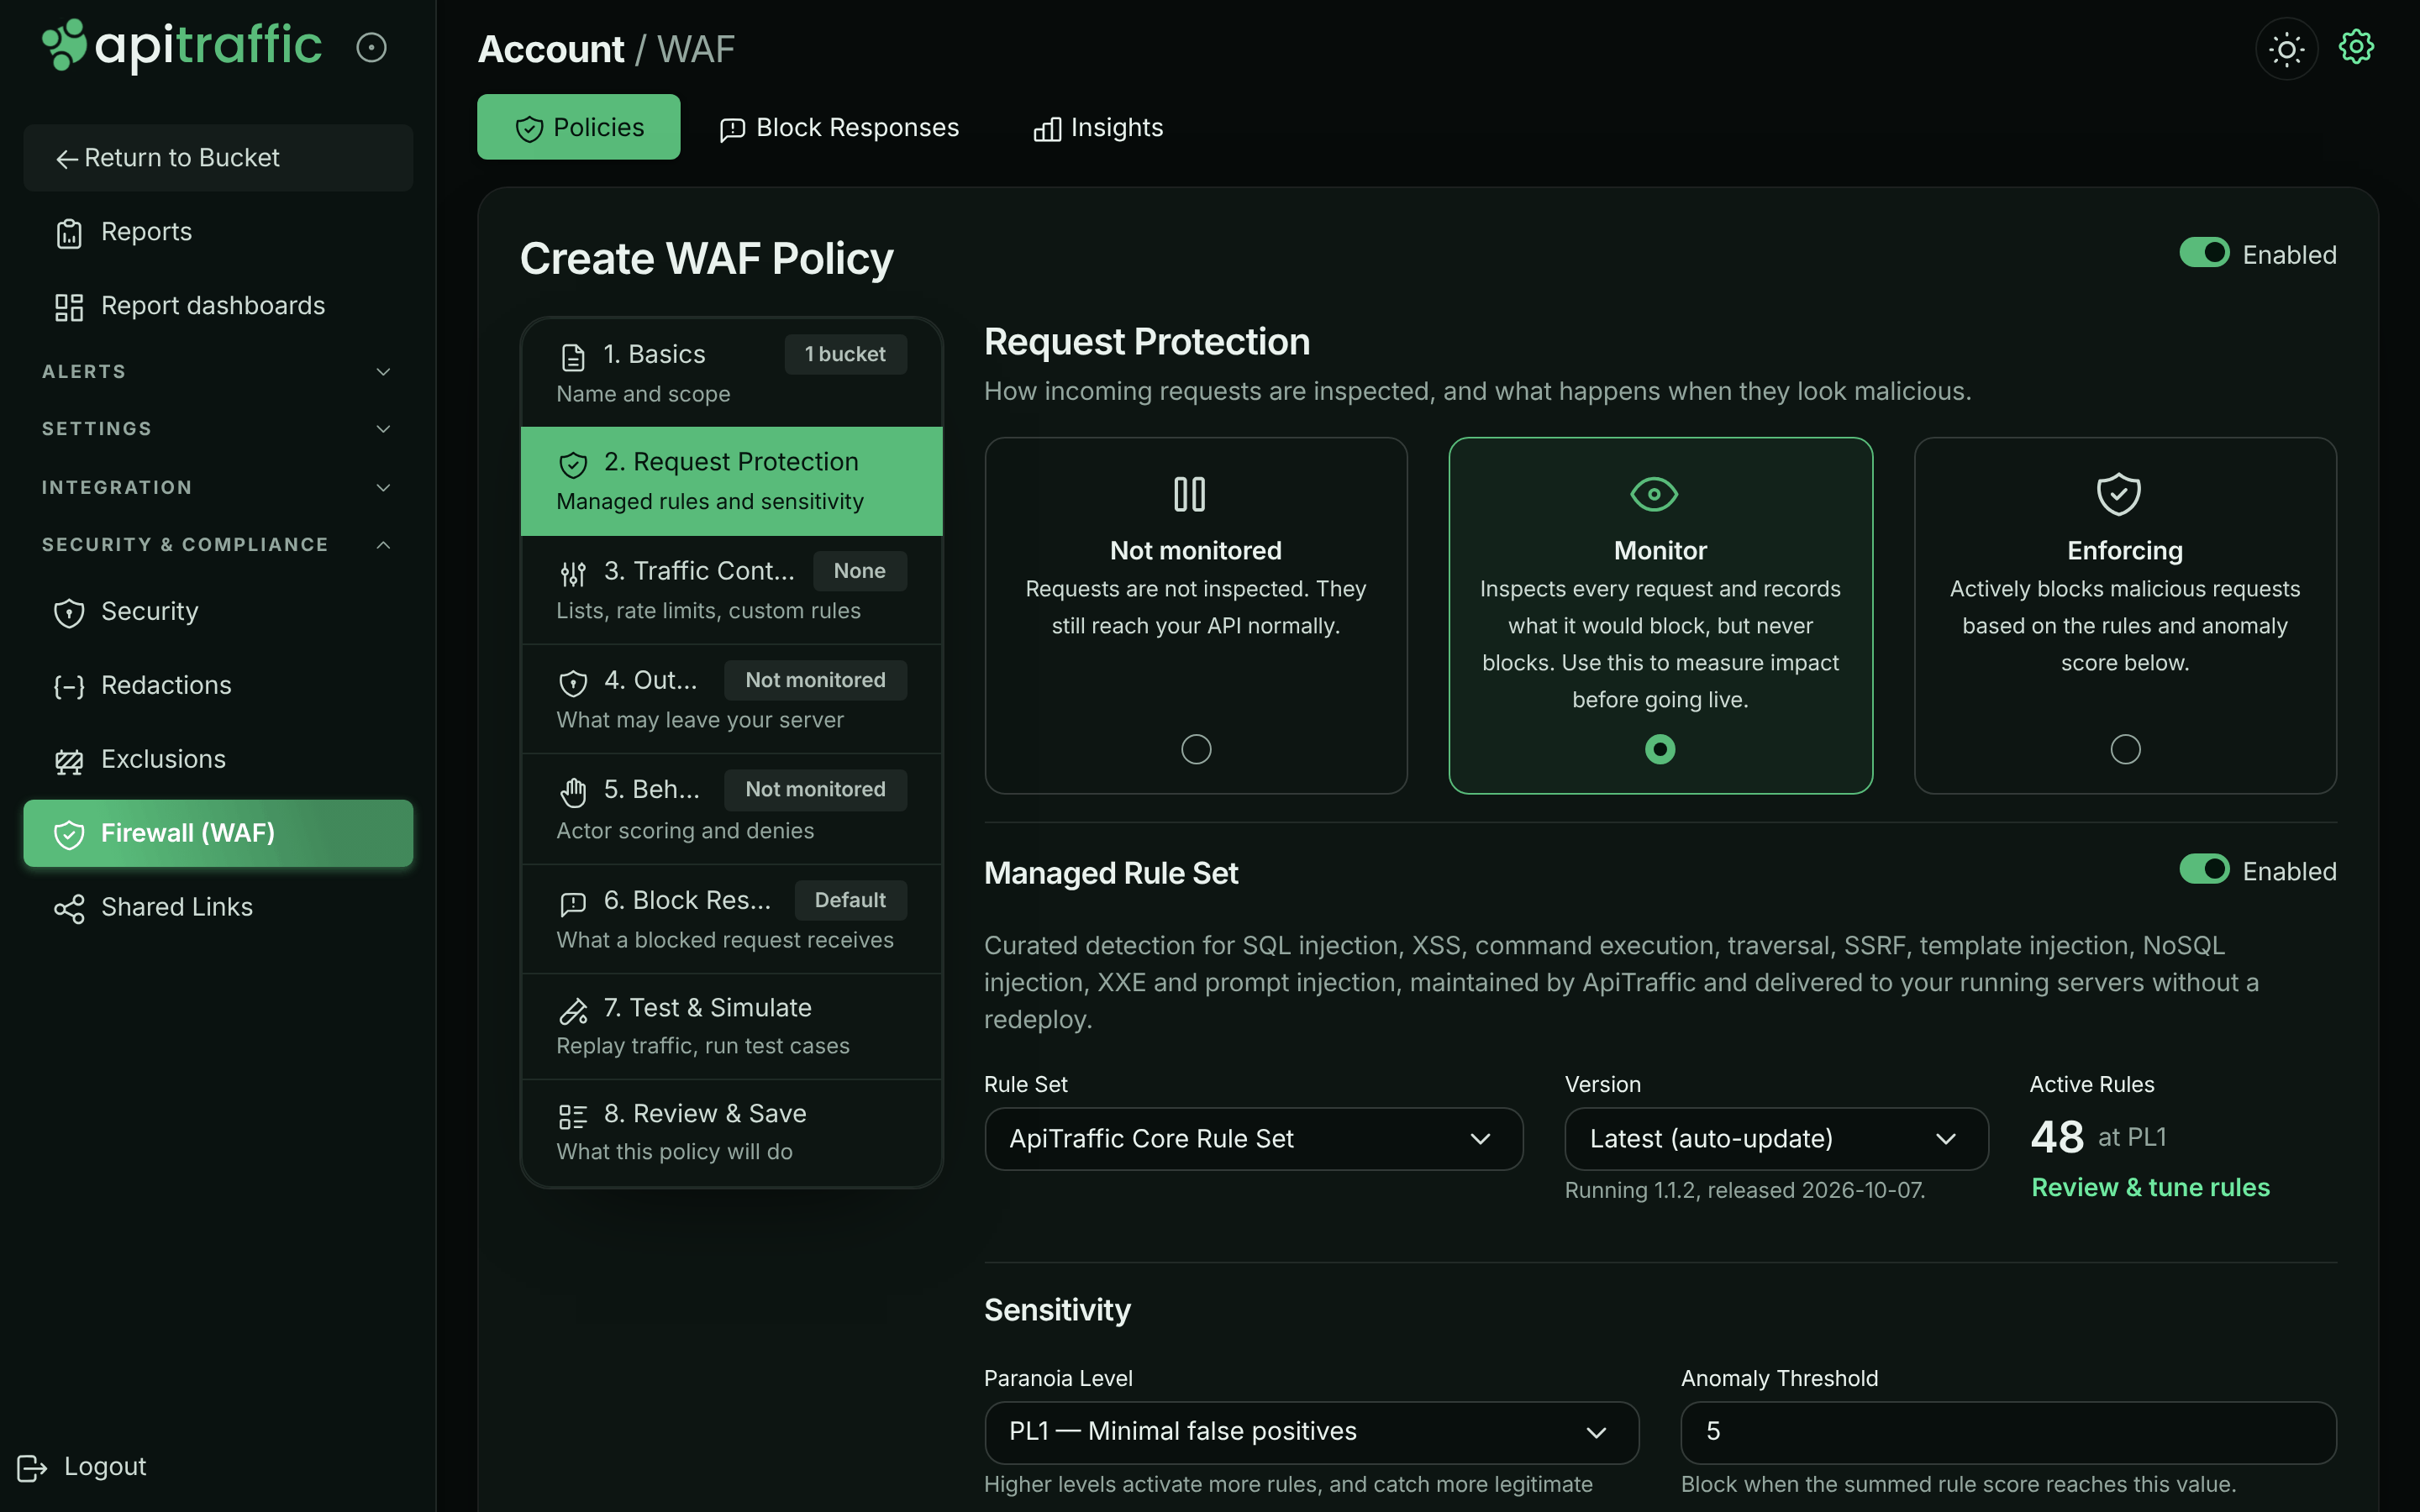Open the Version dropdown
Viewport: 2420px width, 1512px height.
[1776, 1138]
